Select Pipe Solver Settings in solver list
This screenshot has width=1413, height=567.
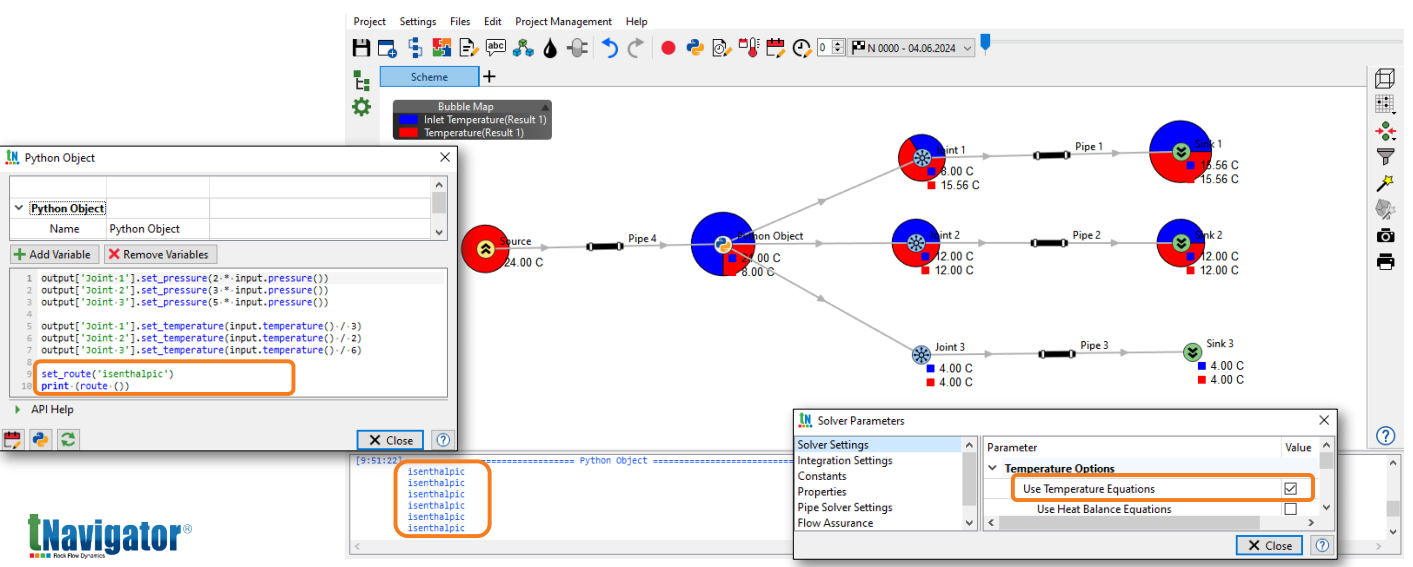pyautogui.click(x=845, y=507)
